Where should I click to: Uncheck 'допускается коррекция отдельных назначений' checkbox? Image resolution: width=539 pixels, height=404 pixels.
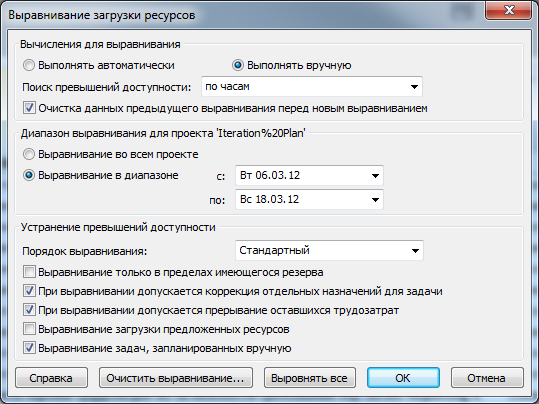[x=29, y=291]
